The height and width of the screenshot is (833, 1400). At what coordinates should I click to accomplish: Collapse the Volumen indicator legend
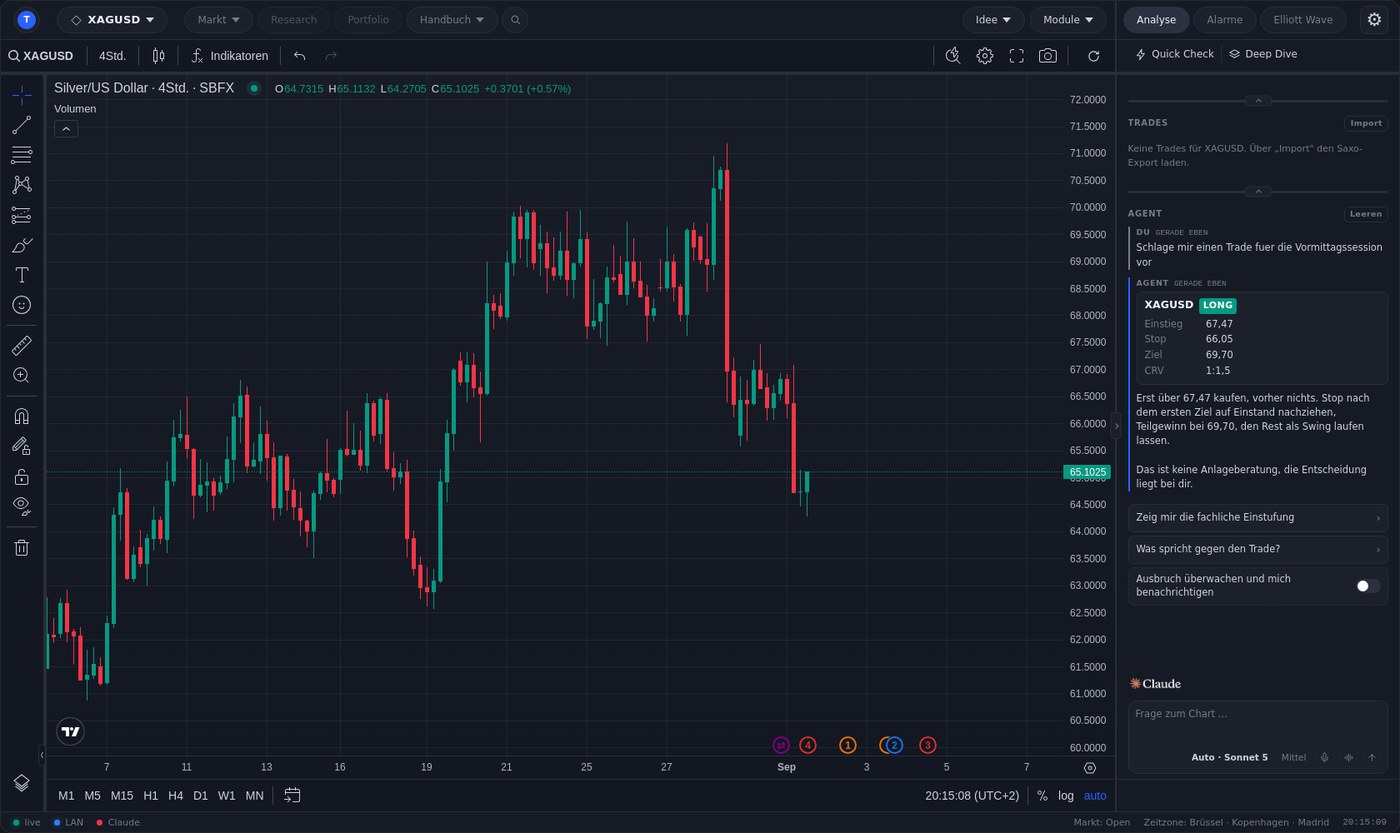[66, 128]
